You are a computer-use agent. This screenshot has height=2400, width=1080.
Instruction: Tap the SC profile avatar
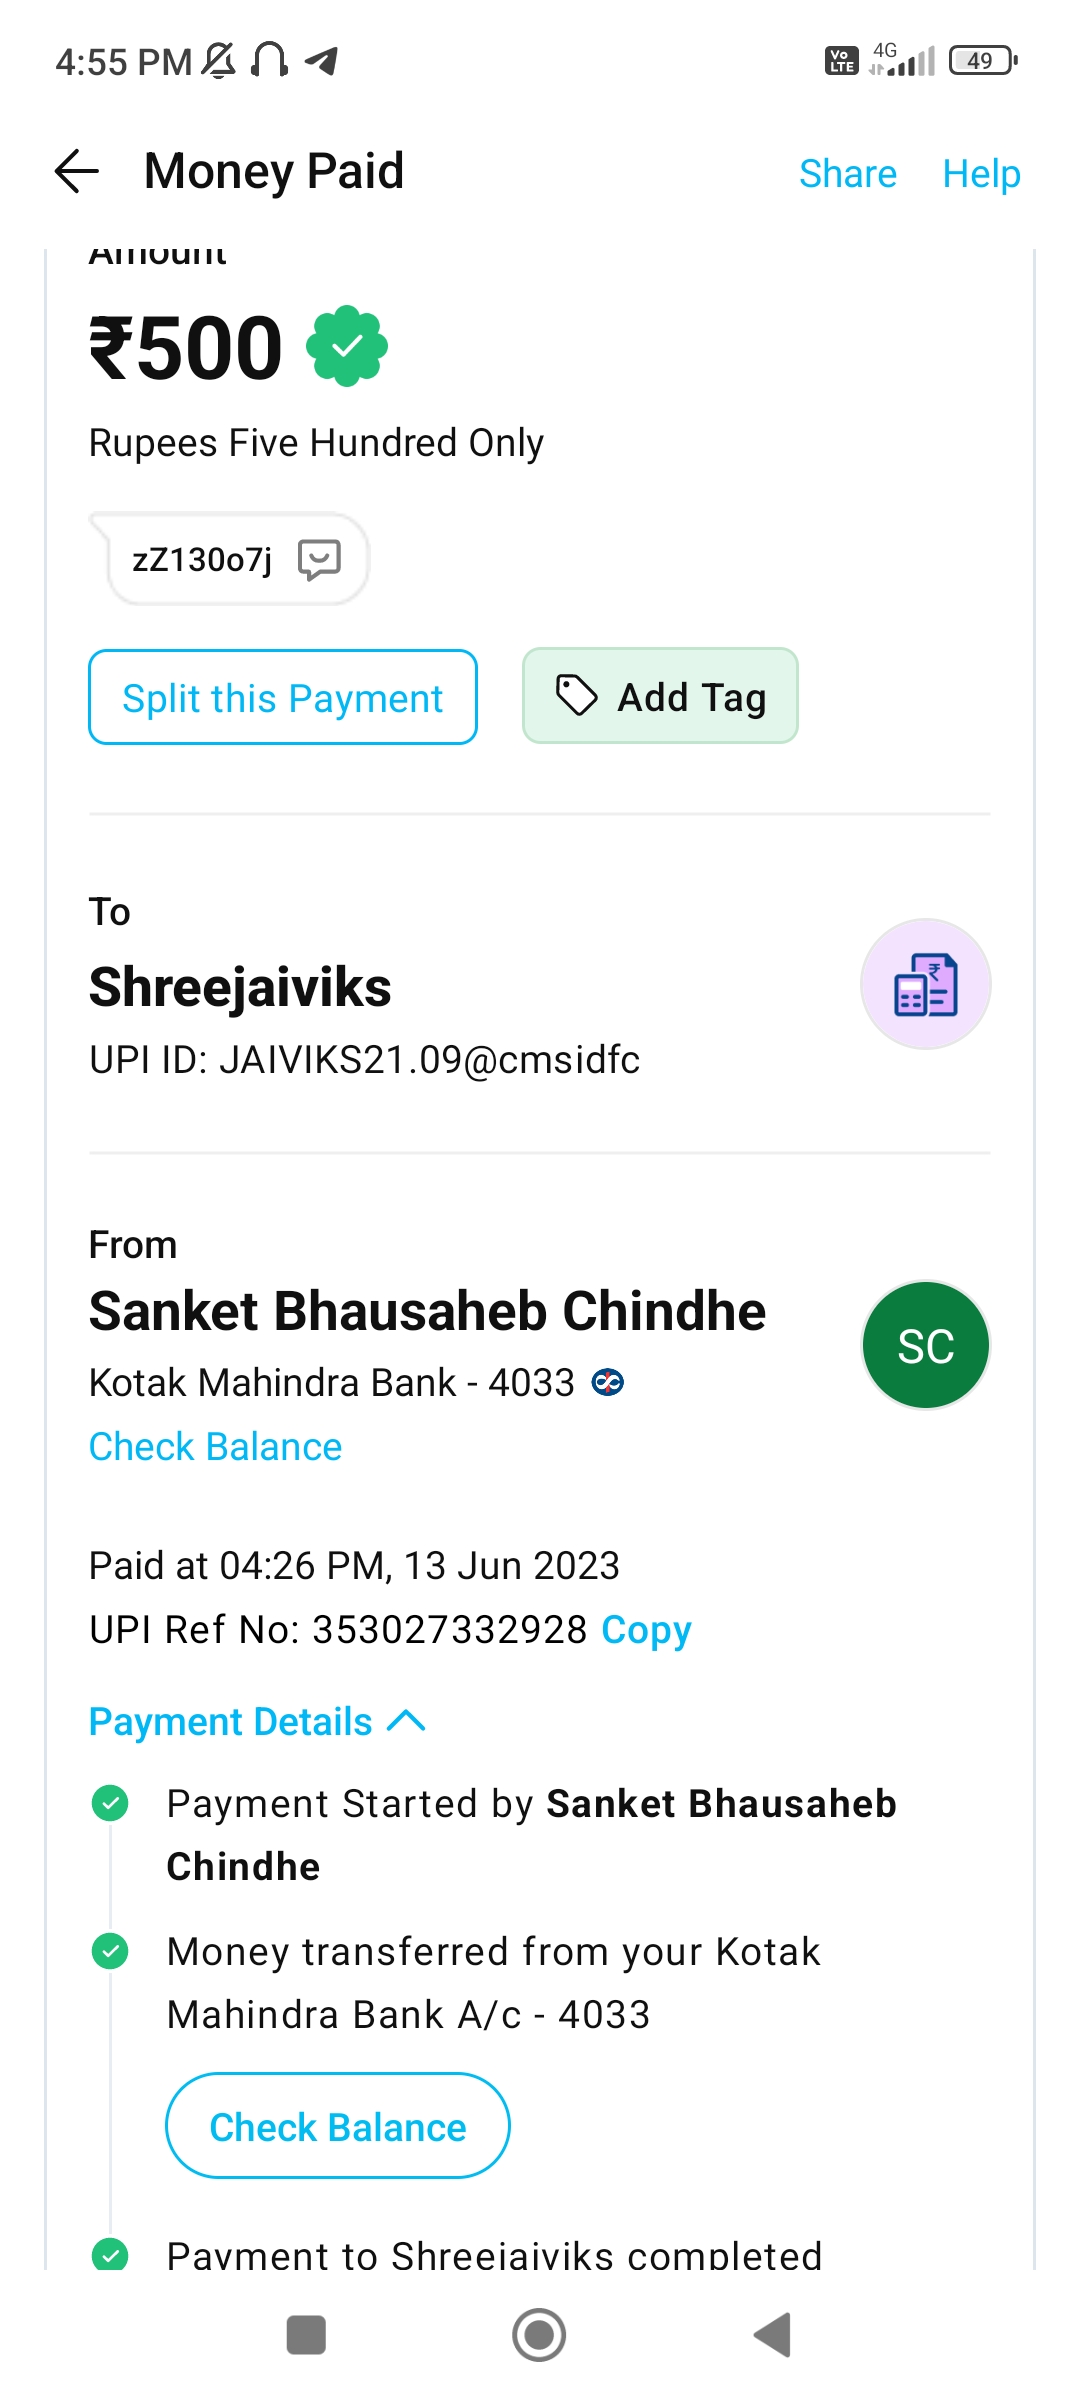coord(925,1345)
